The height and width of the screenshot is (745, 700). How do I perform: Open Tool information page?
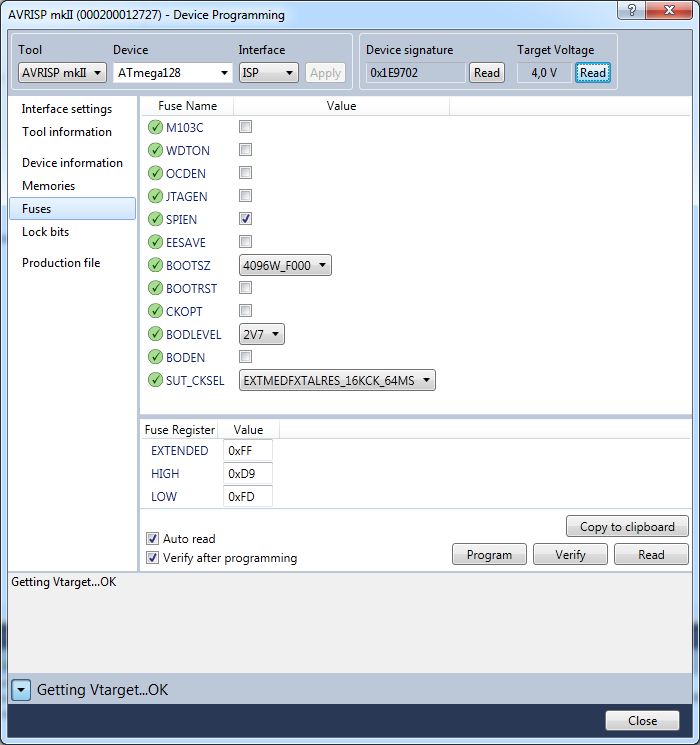(67, 132)
